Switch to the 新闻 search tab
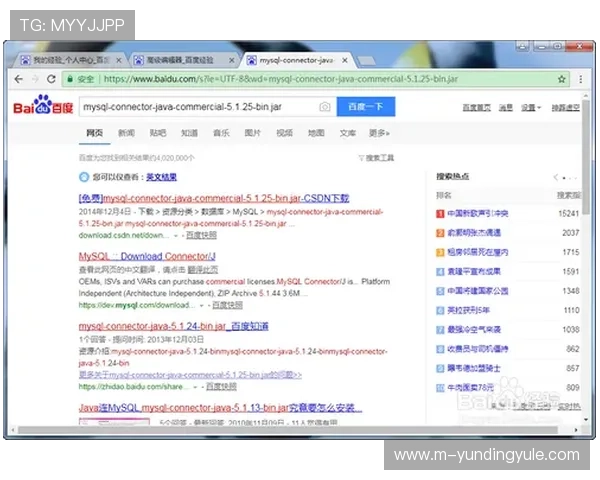 (126, 133)
